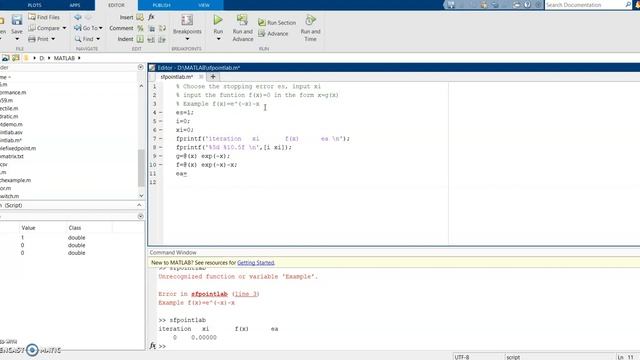640x360 pixels.
Task: Switch to the PLOTS tab
Action: [x=34, y=5]
